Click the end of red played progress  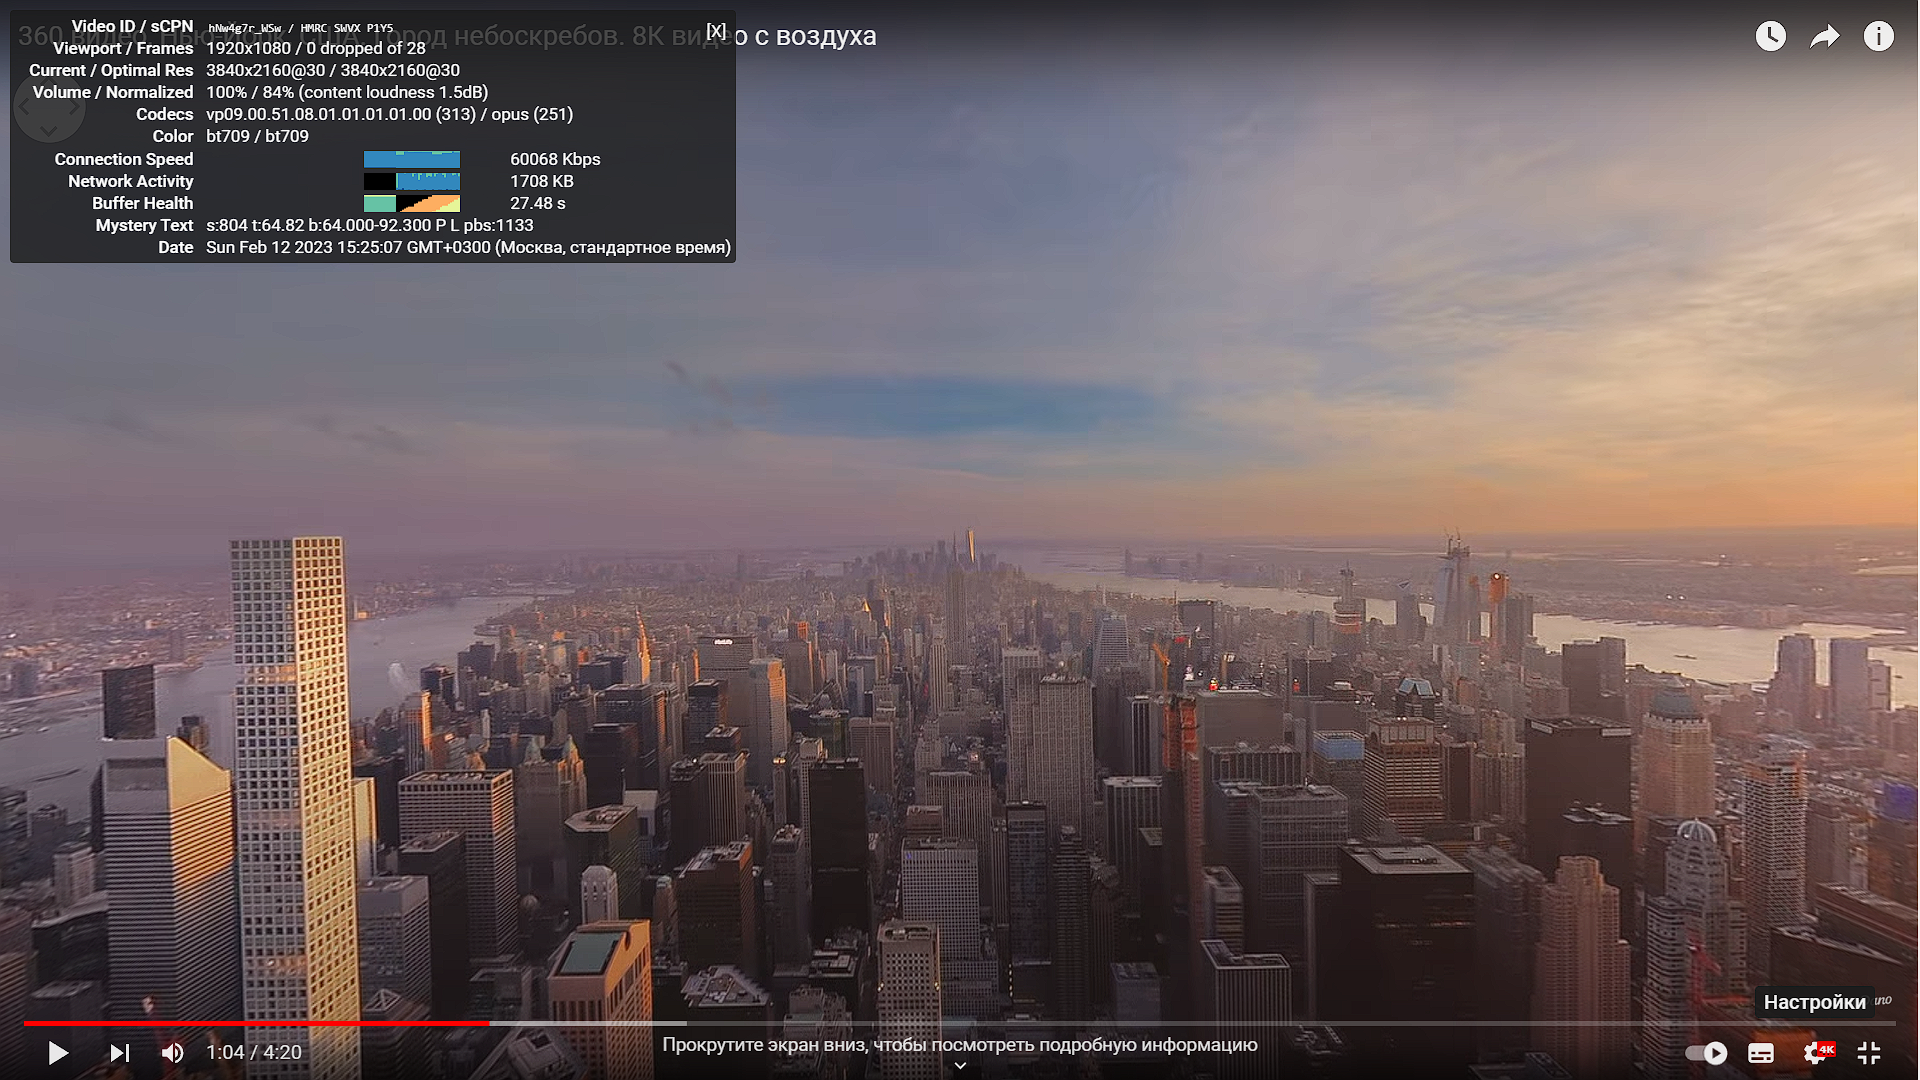(488, 1024)
